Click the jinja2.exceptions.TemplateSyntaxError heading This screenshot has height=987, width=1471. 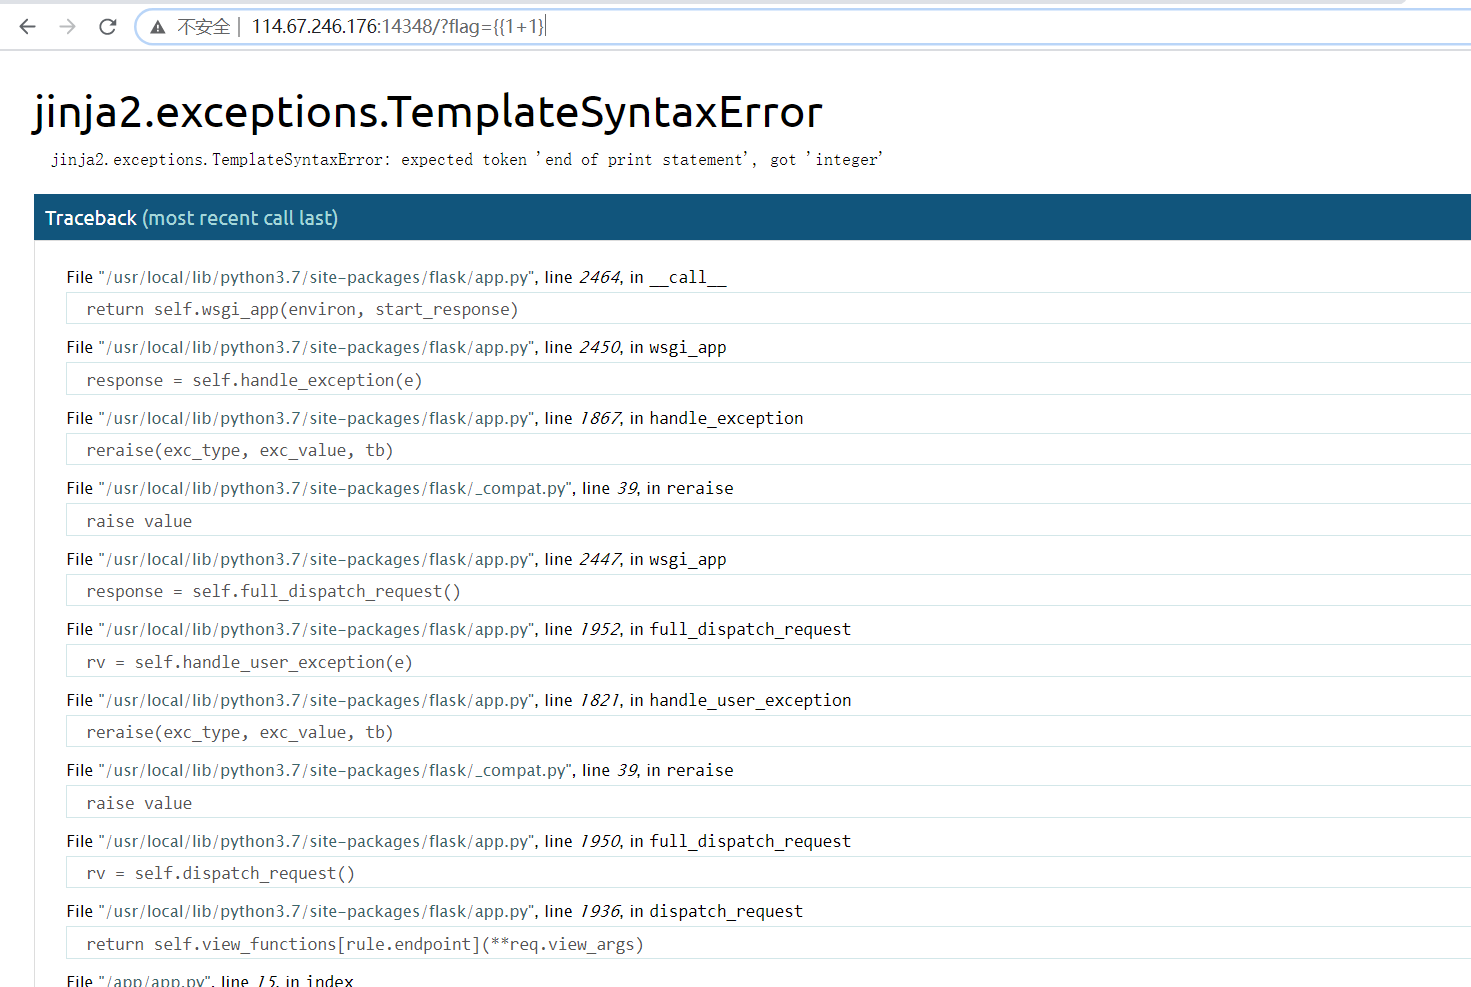(x=428, y=111)
